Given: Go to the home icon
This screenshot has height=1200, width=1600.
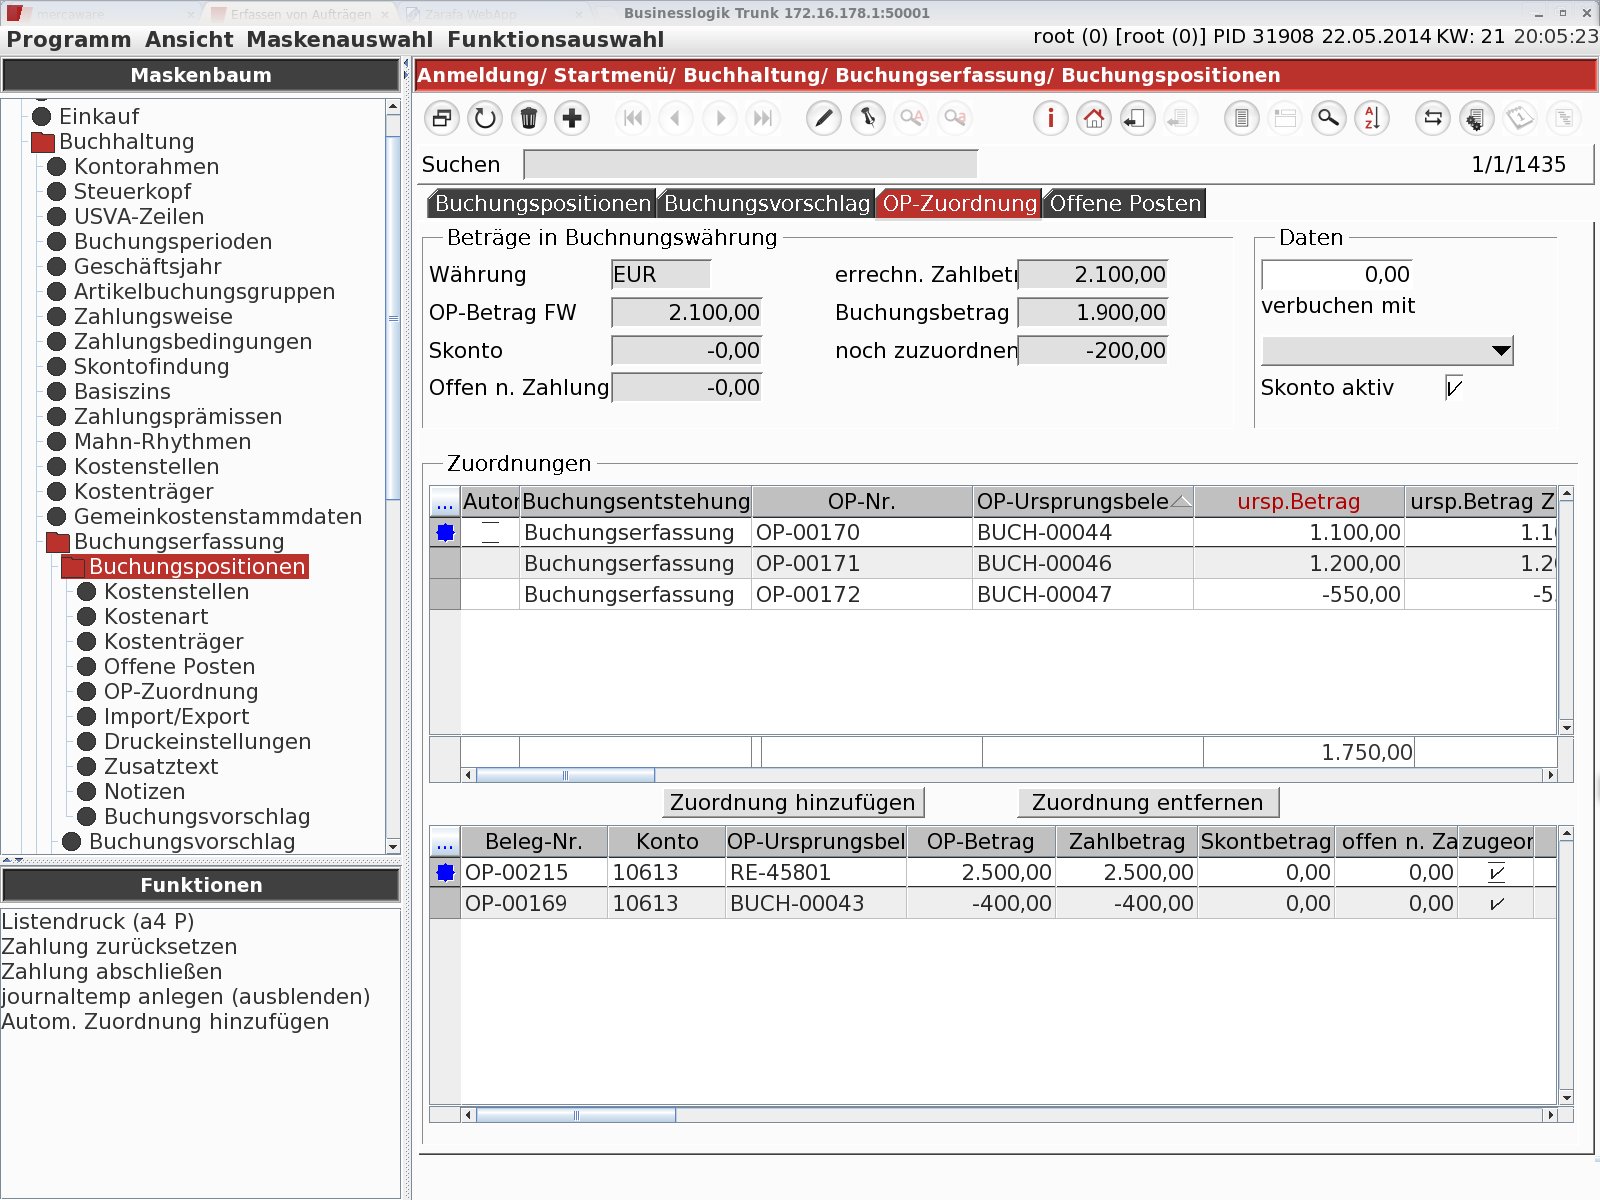Looking at the screenshot, I should click(1094, 118).
